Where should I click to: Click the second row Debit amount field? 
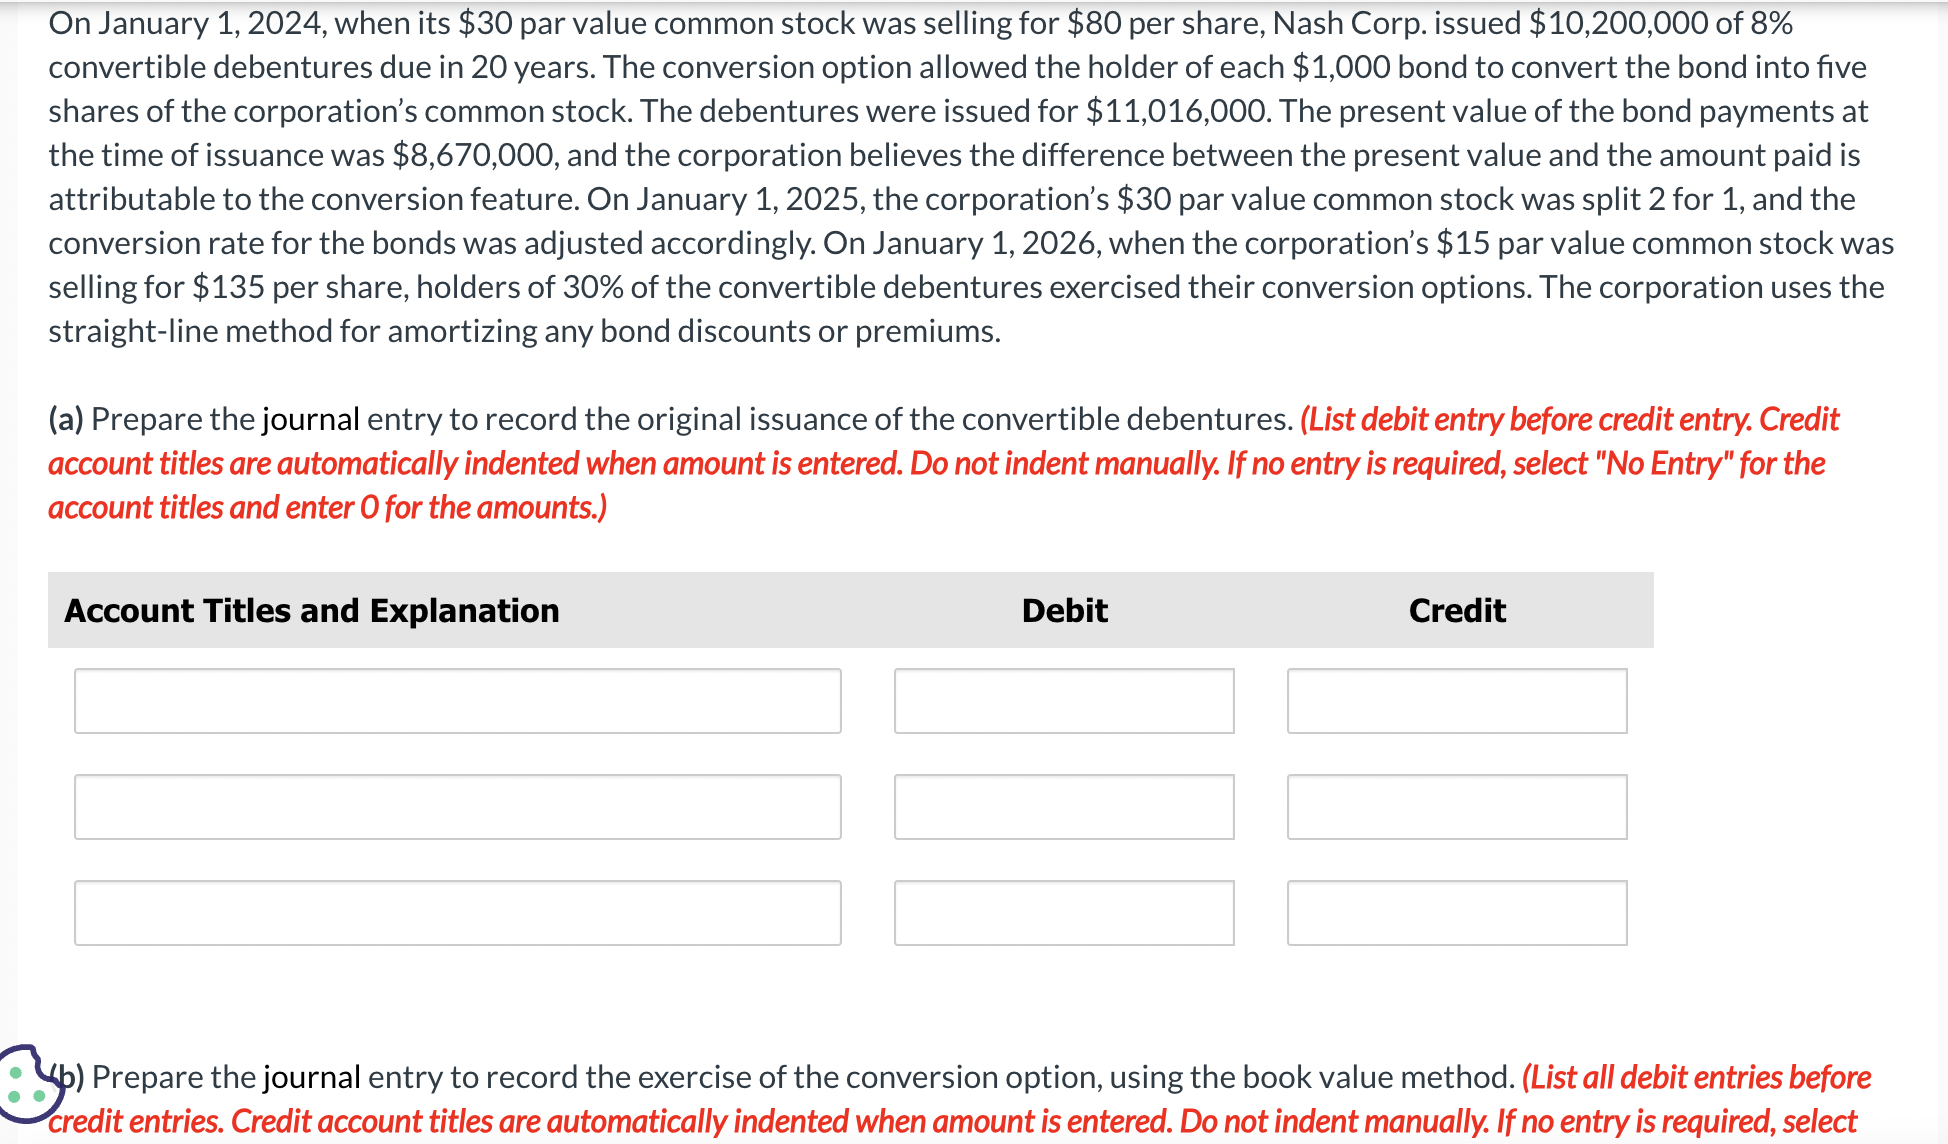(1063, 806)
